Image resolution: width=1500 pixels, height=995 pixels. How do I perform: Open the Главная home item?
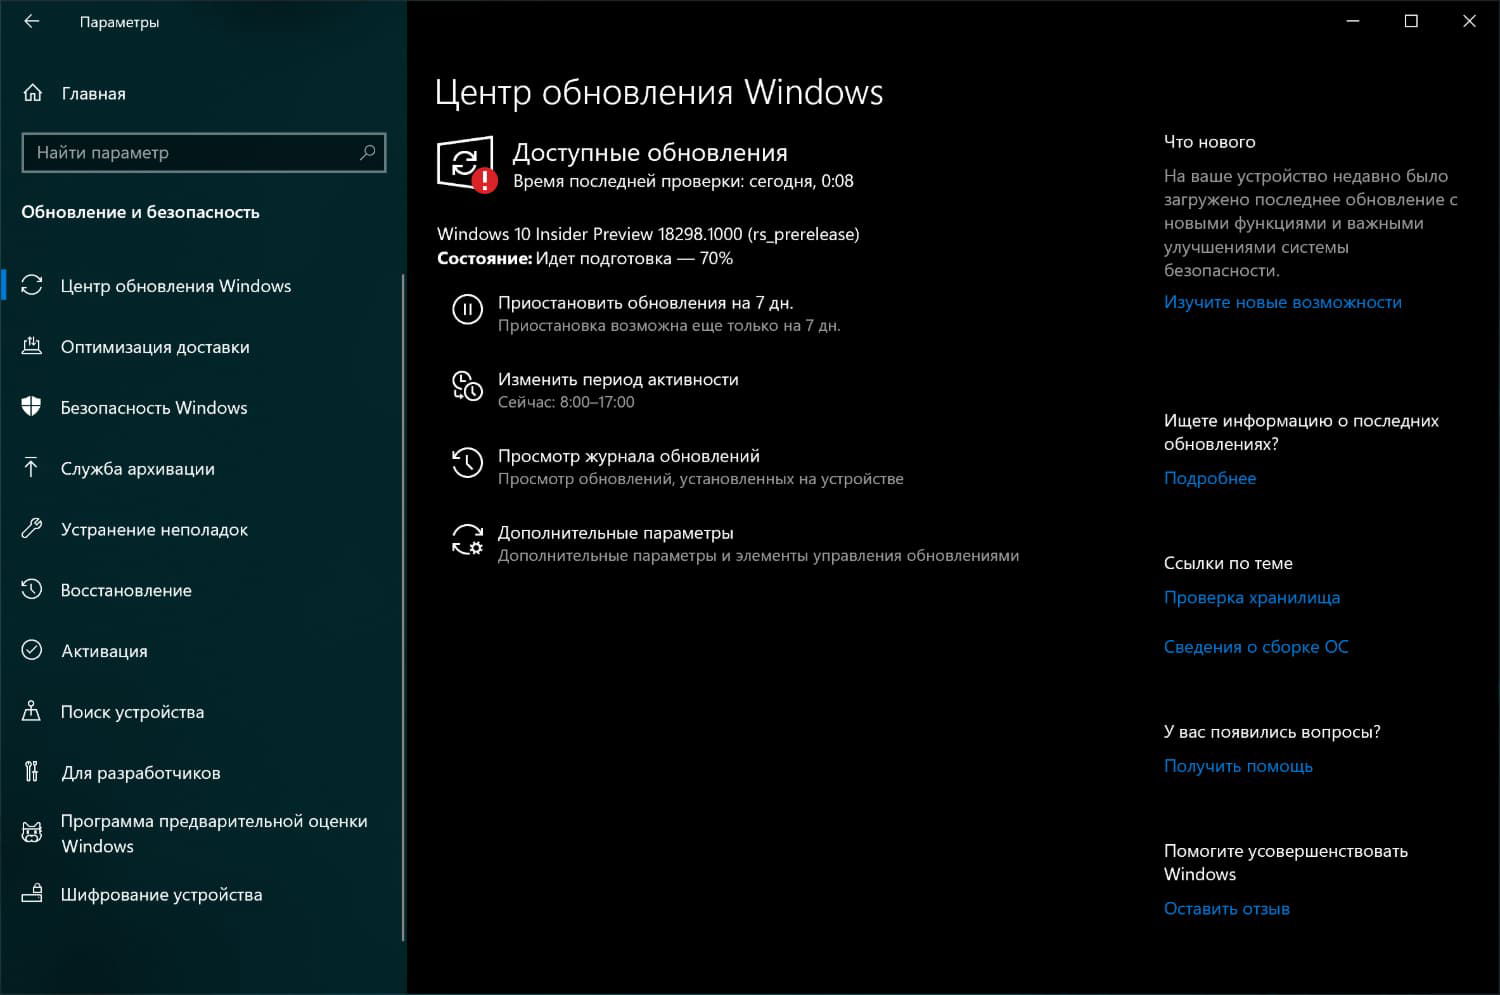pos(93,93)
